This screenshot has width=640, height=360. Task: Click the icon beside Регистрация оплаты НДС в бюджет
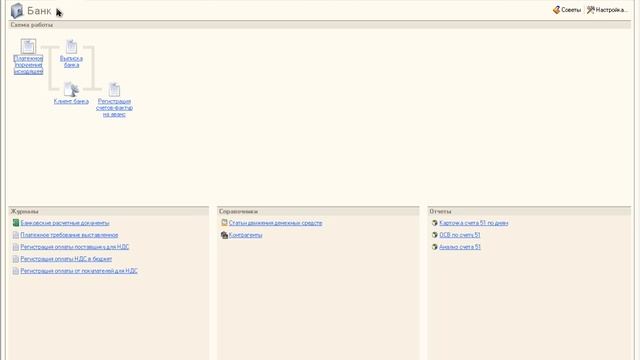click(x=16, y=259)
